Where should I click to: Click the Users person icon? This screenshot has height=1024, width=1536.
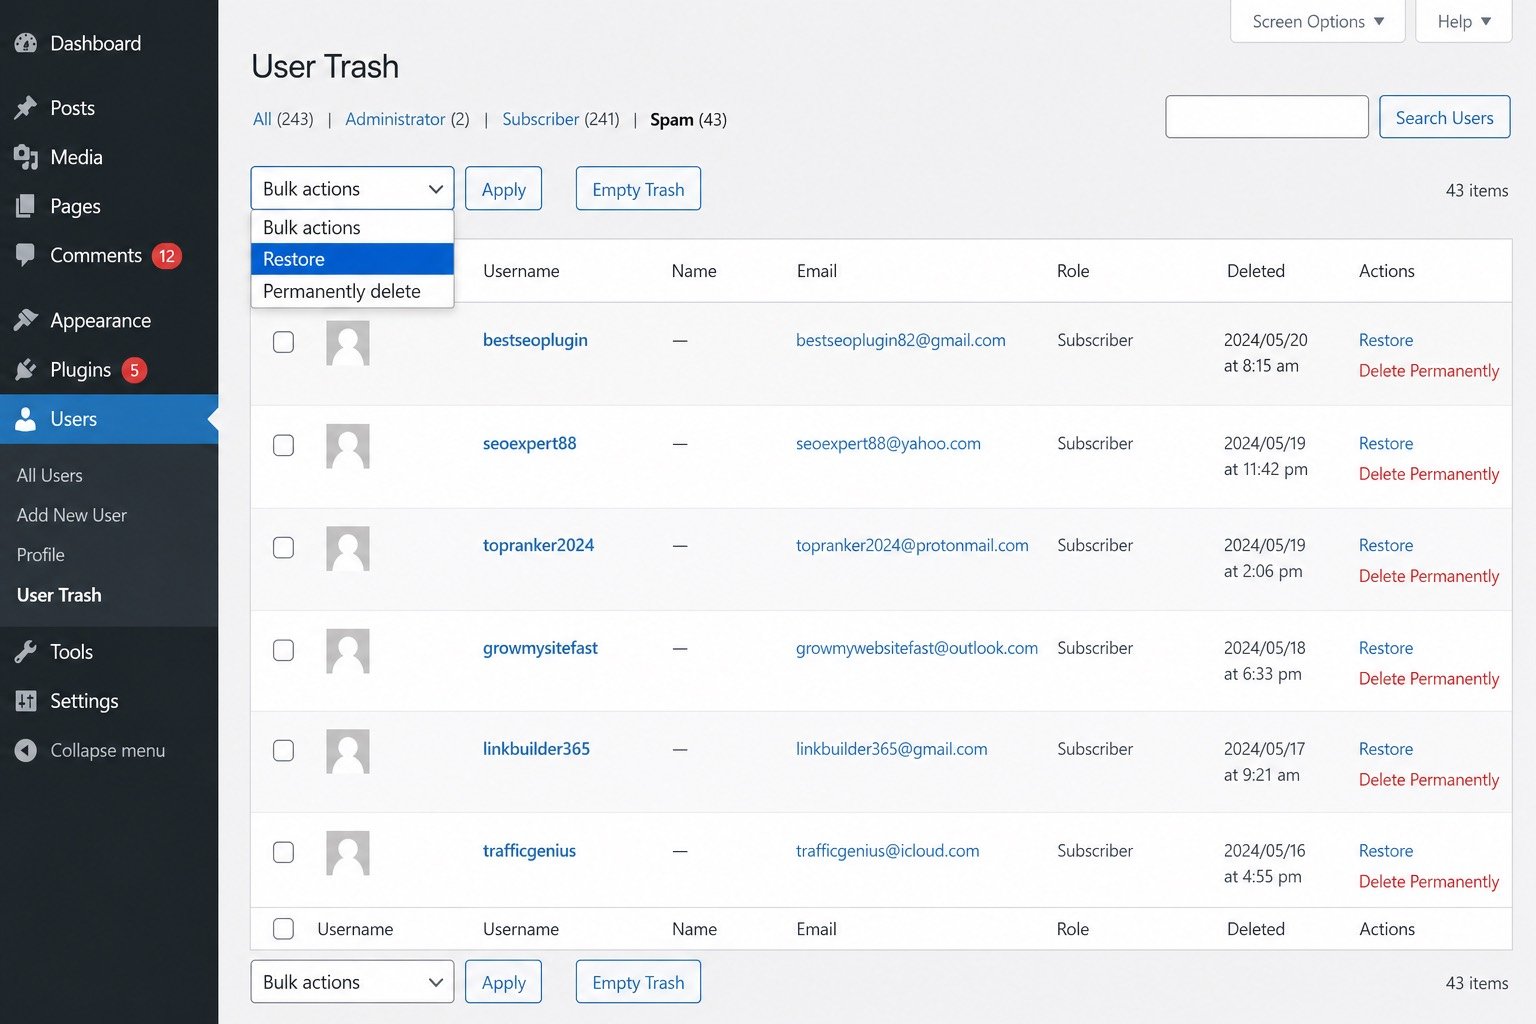(x=26, y=419)
